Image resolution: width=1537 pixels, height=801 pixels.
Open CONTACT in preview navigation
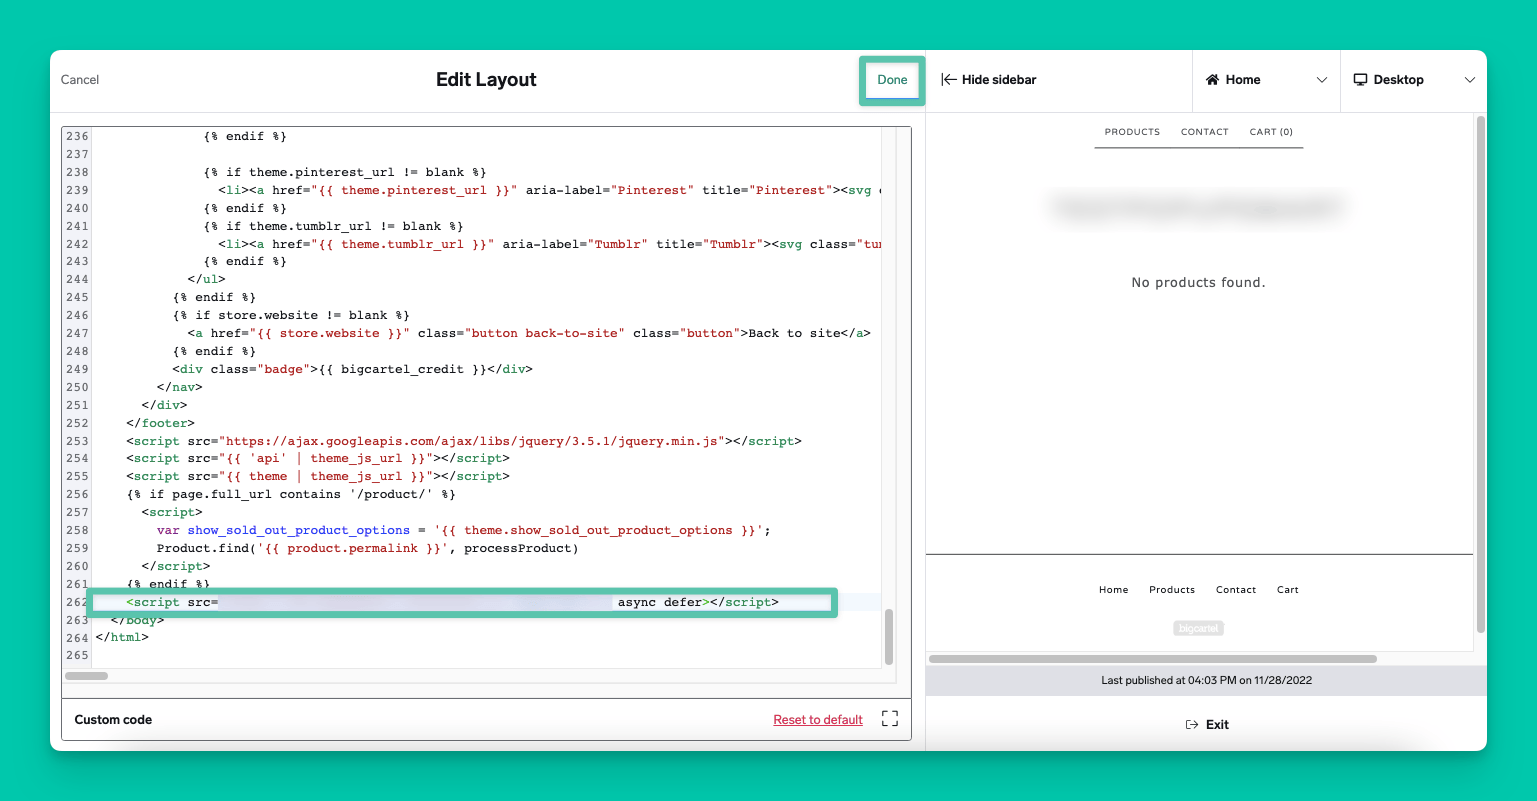point(1204,132)
